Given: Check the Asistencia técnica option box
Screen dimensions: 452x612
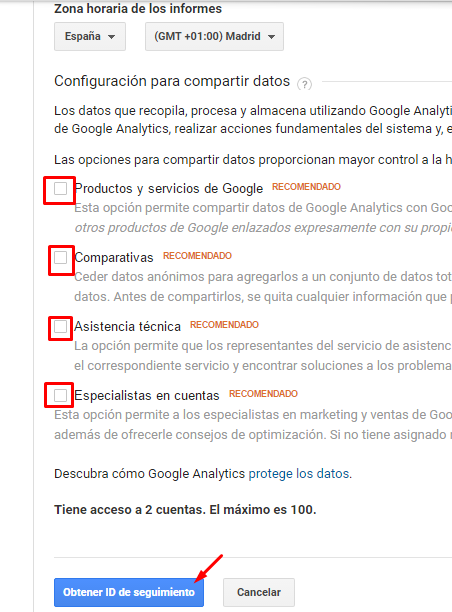Looking at the screenshot, I should point(61,327).
